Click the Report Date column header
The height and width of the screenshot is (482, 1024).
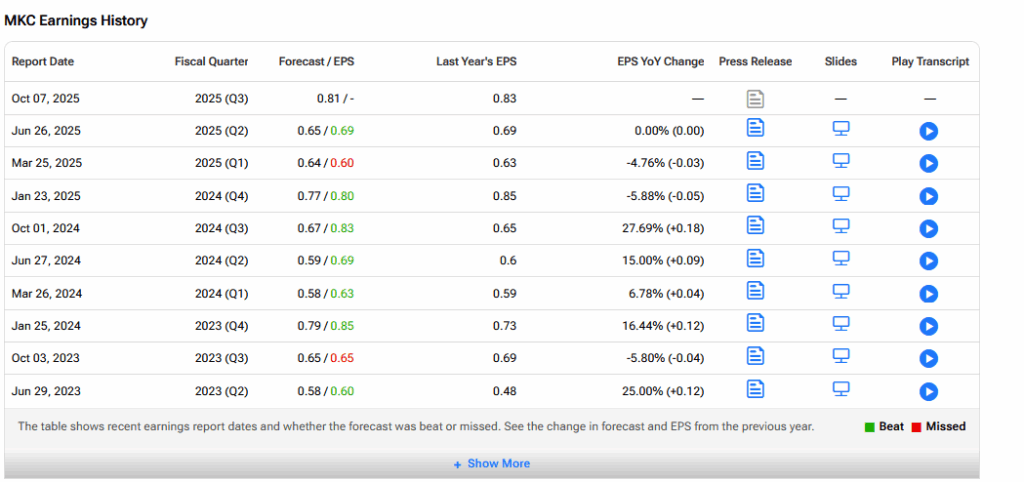pyautogui.click(x=43, y=62)
